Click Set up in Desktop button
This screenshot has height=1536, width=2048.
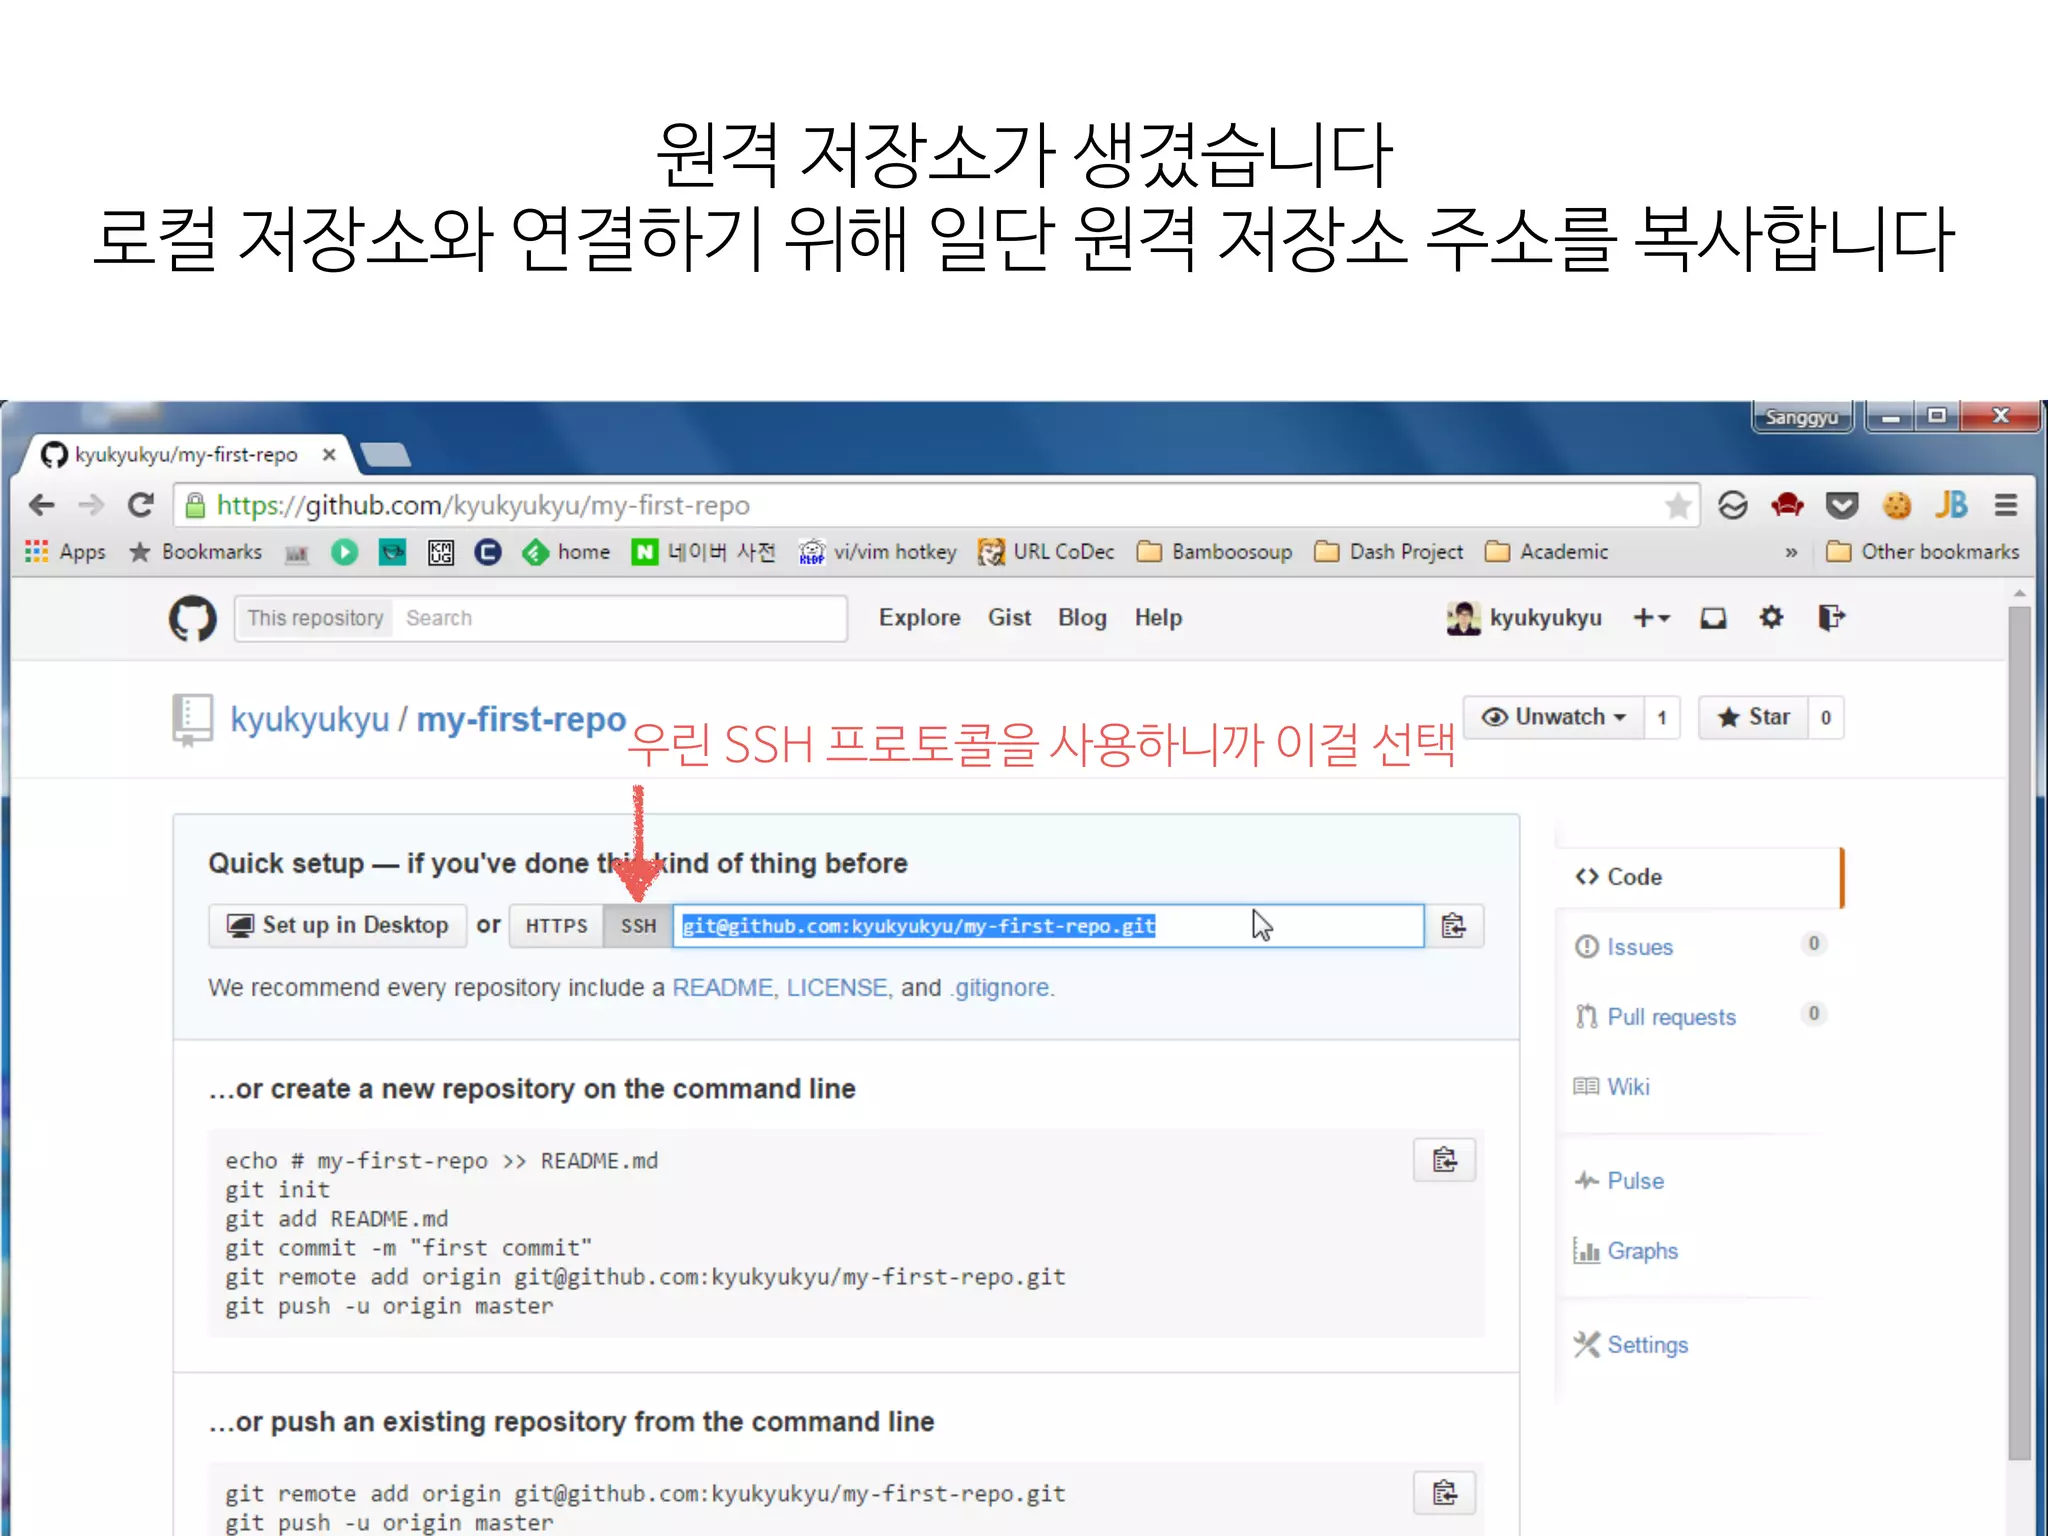[x=338, y=926]
